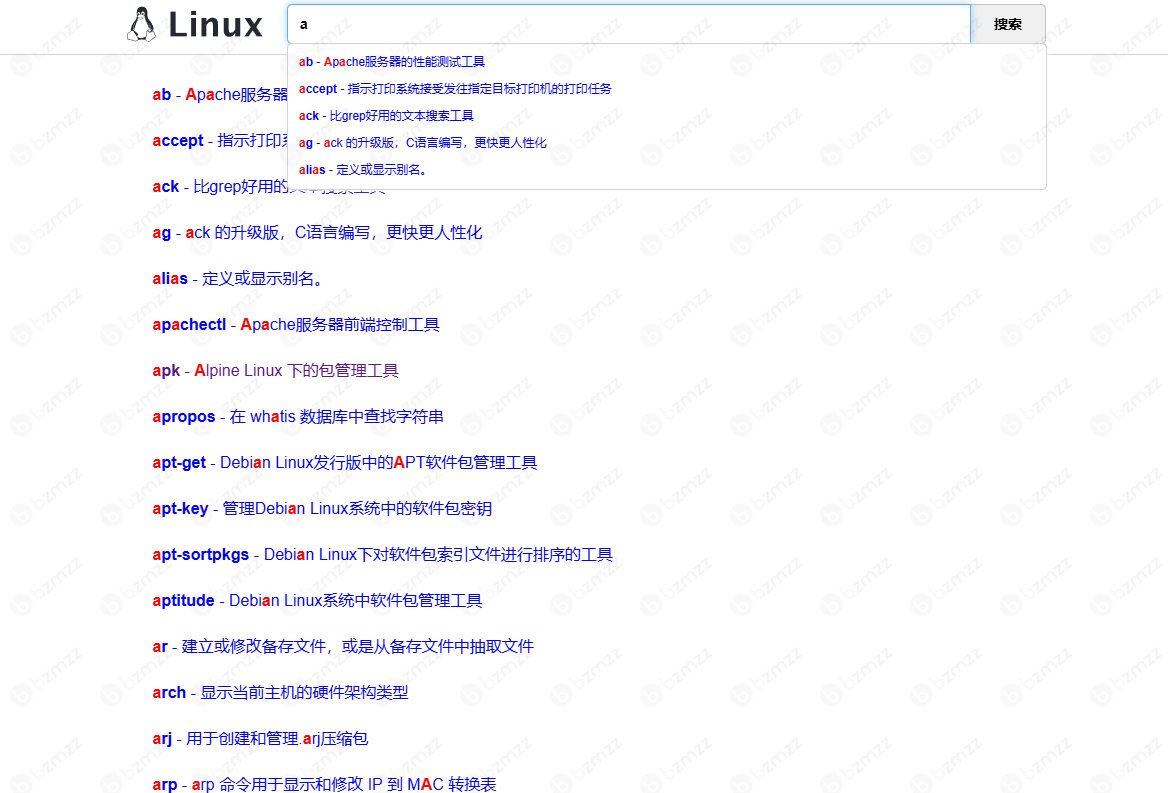
Task: Focus the search input containing 'a'
Action: click(x=629, y=24)
